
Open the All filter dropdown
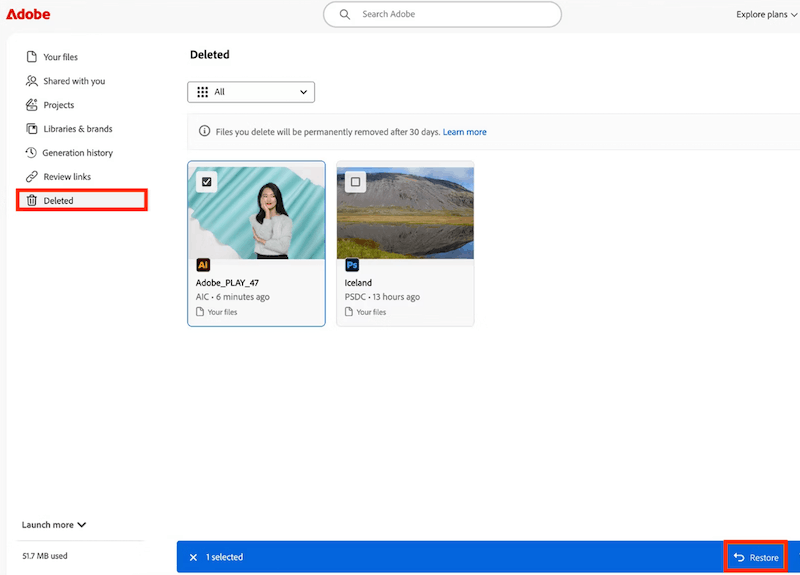pos(251,92)
